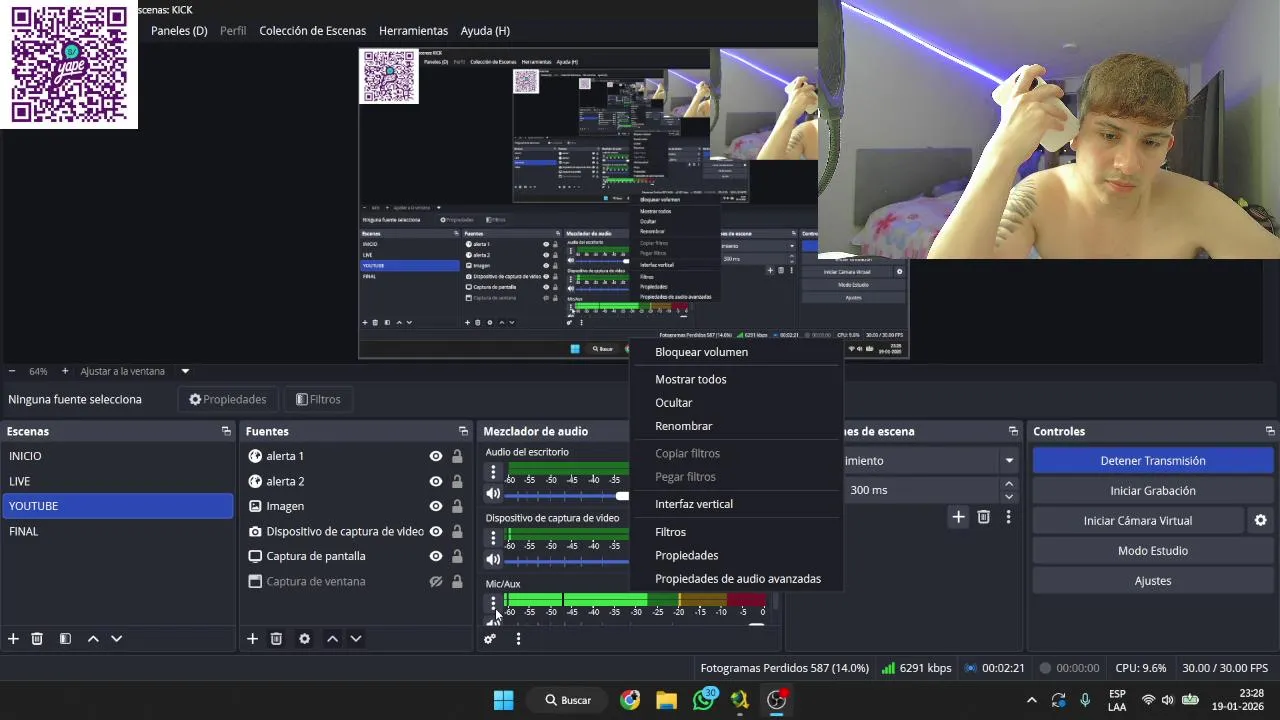
Task: Open Ajustes settings button
Action: [1153, 581]
